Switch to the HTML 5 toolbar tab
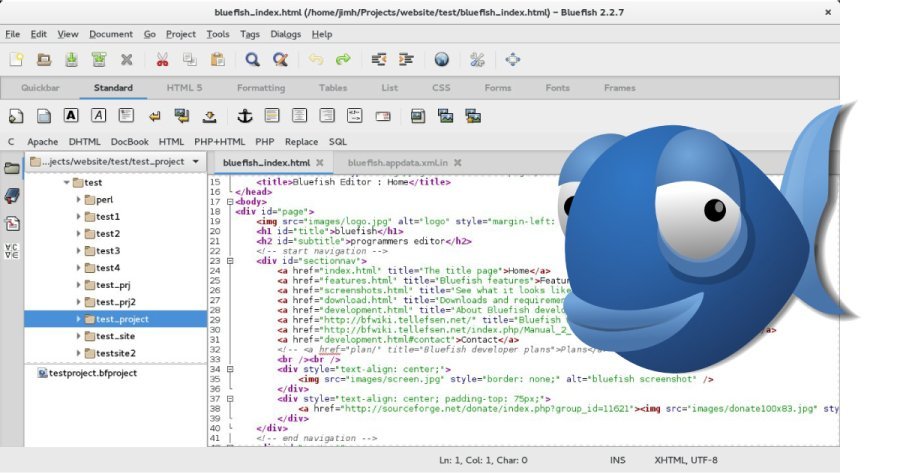The width and height of the screenshot is (900, 473). point(184,88)
